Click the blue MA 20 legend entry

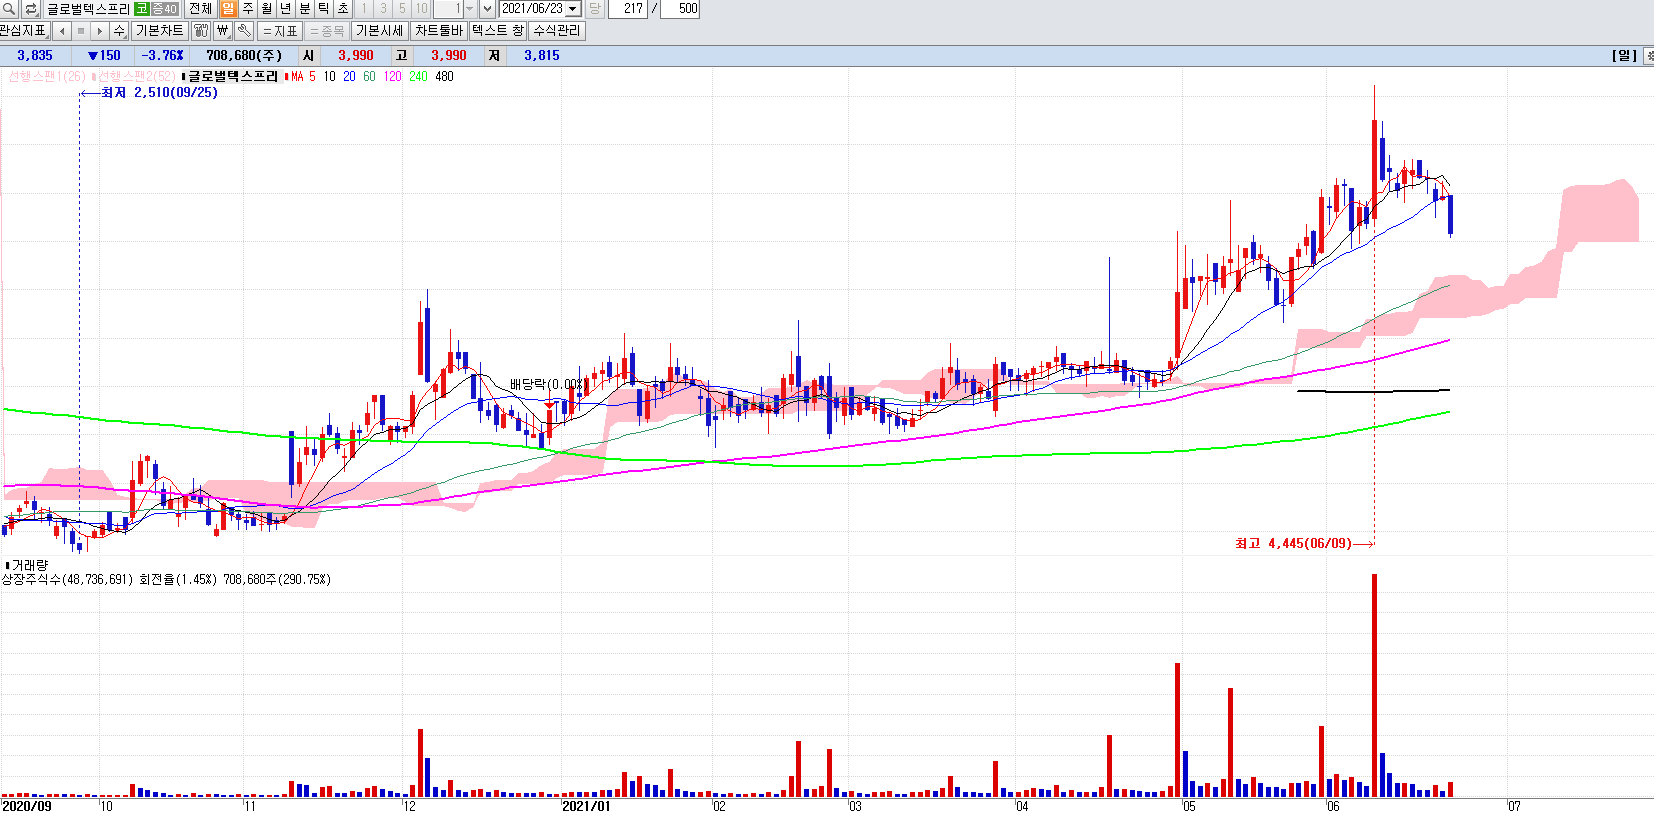point(349,77)
